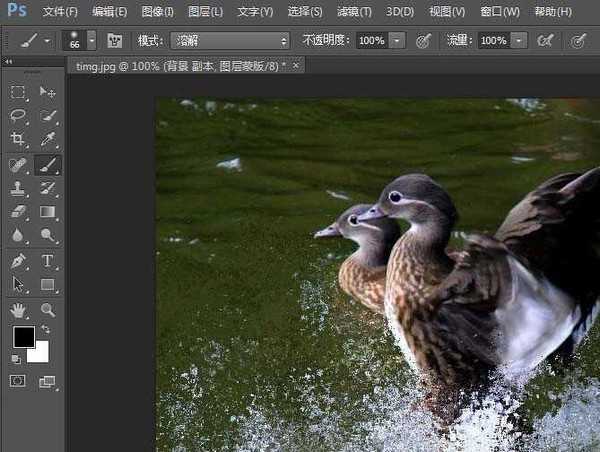Select the Eyedropper tool
This screenshot has height=452, width=600.
[47, 140]
